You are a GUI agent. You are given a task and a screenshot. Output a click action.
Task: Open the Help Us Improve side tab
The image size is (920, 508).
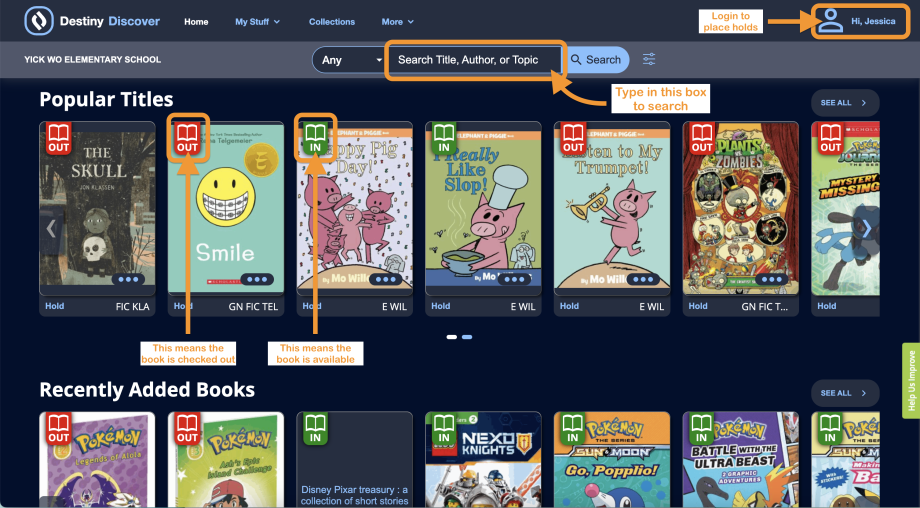pyautogui.click(x=910, y=381)
